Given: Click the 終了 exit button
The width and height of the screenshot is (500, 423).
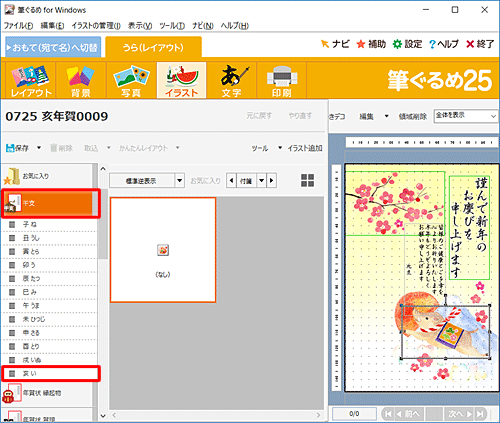Looking at the screenshot, I should tap(480, 44).
